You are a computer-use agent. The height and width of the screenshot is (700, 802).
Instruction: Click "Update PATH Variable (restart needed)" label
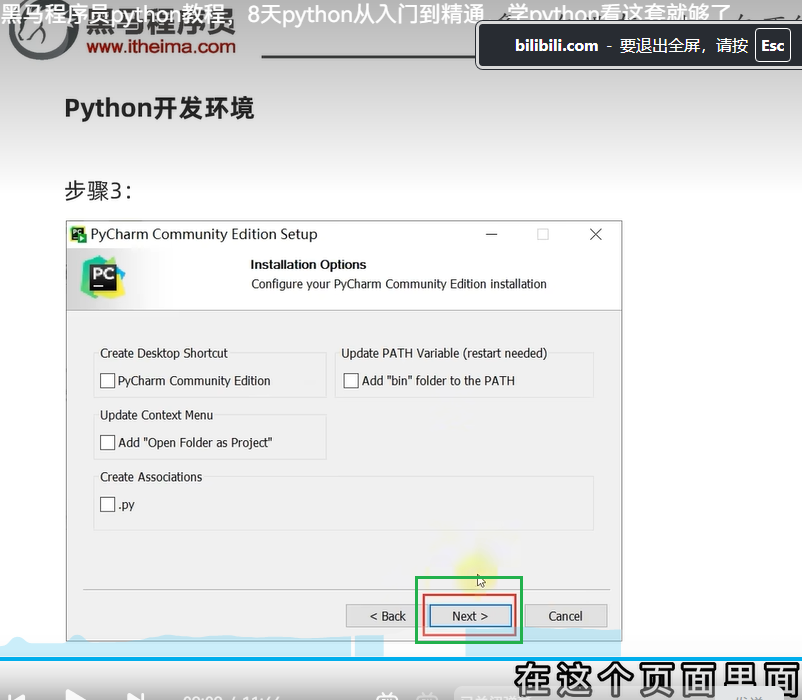point(444,353)
